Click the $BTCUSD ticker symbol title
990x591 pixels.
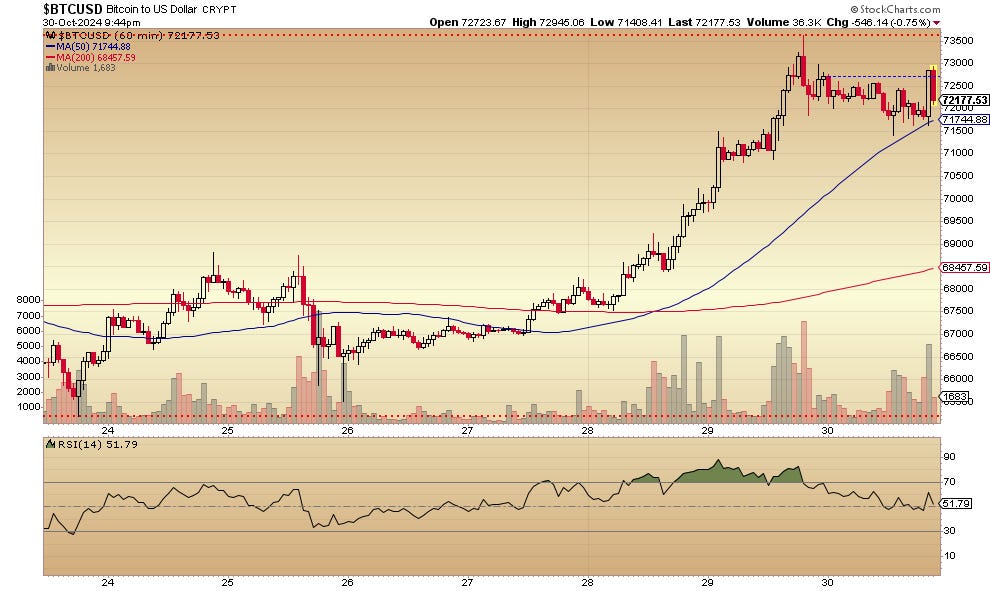coord(73,9)
